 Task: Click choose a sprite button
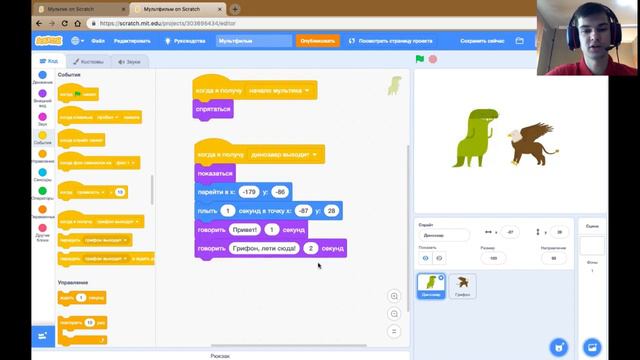[559, 347]
